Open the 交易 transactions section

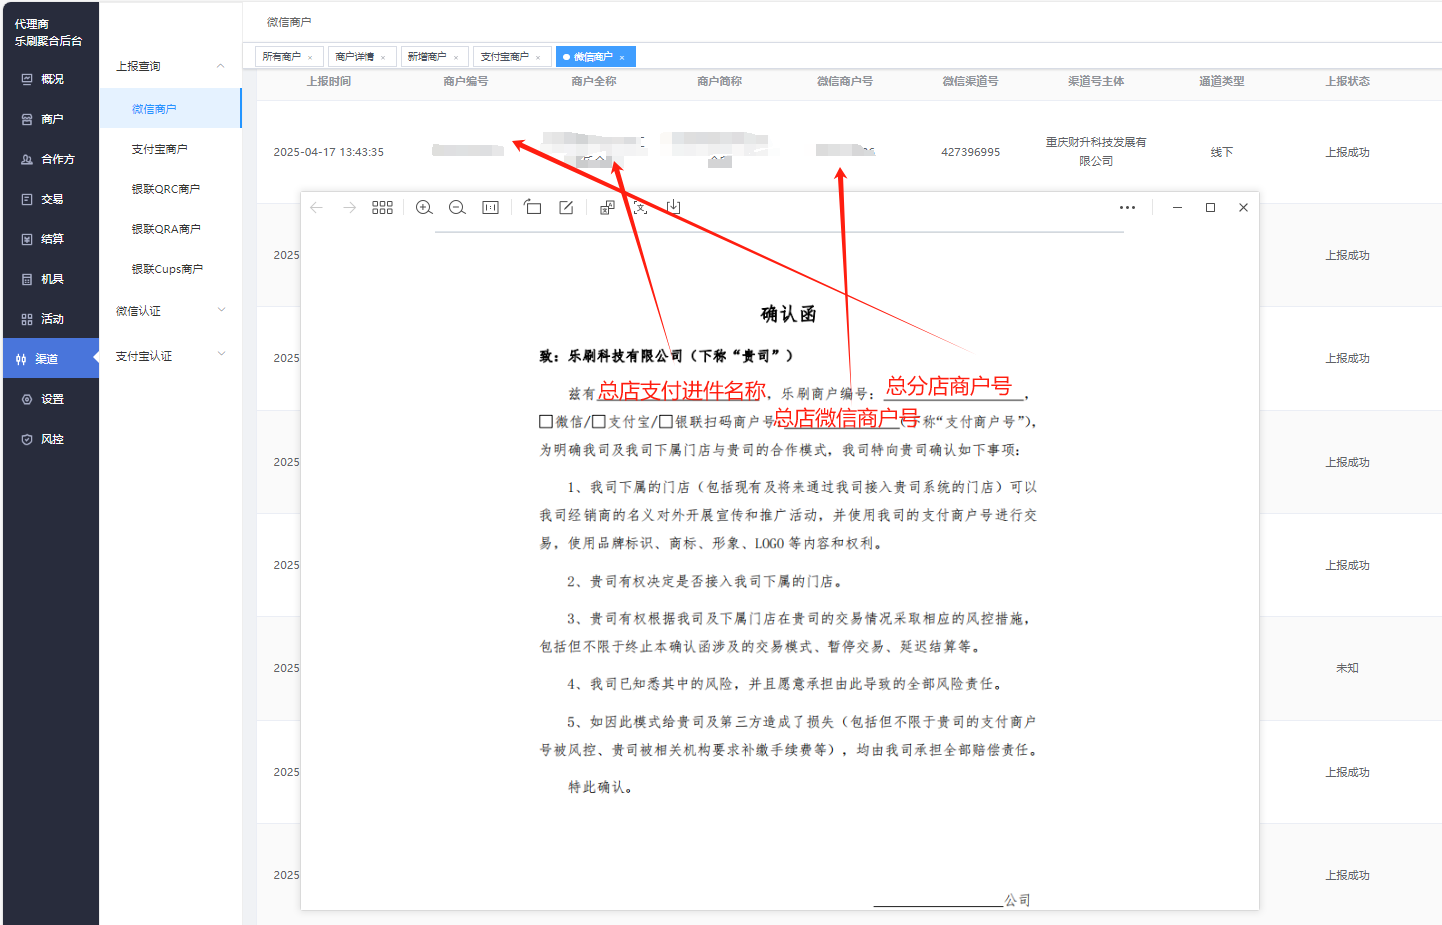tap(51, 199)
